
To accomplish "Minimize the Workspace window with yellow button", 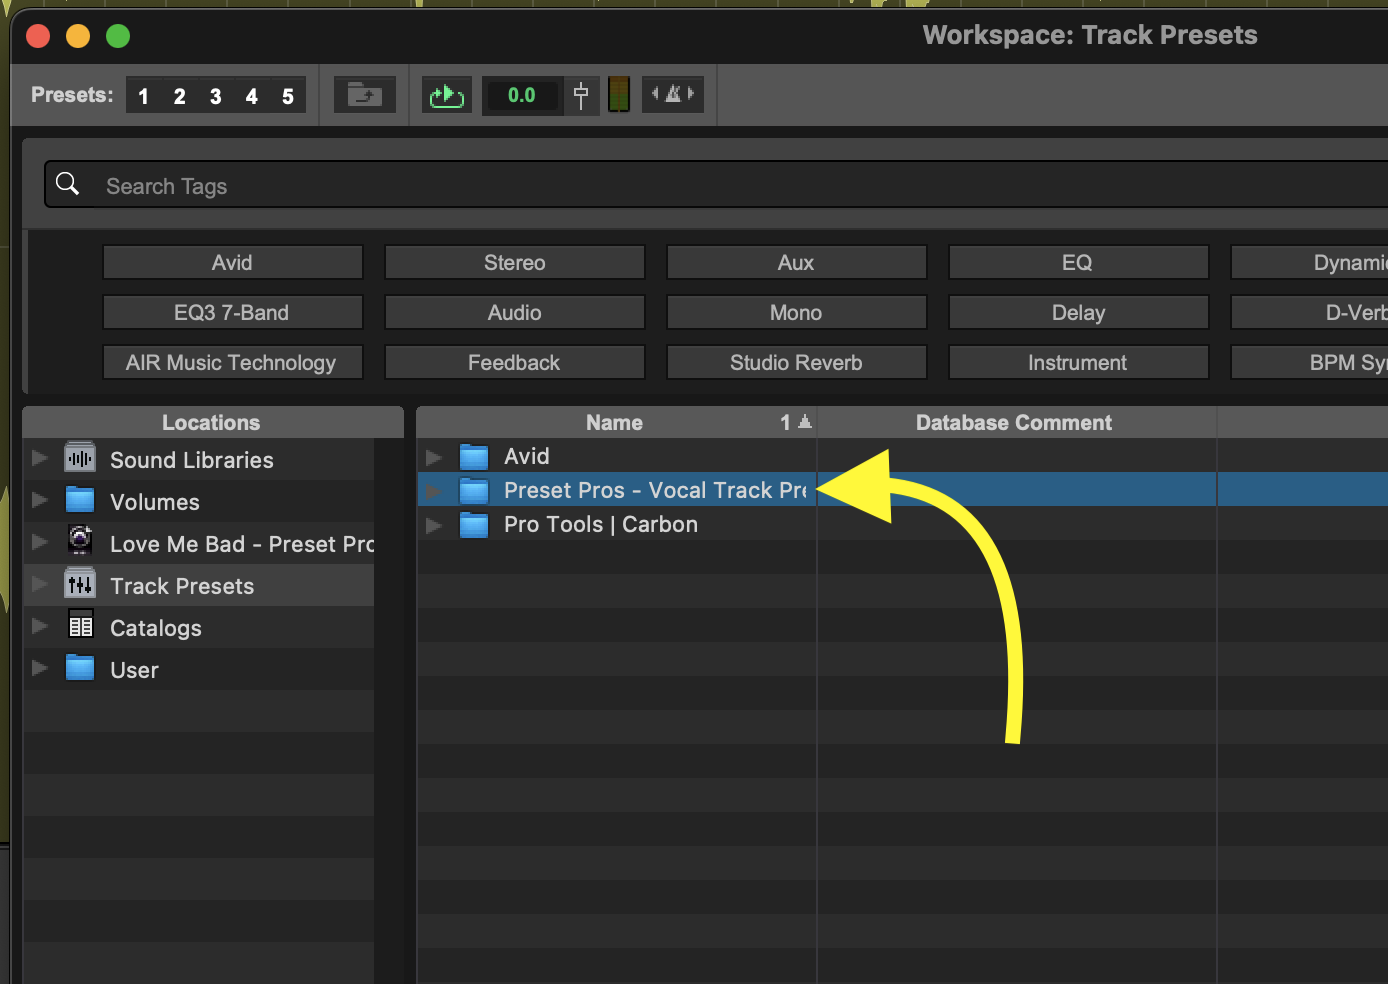I will 78,36.
